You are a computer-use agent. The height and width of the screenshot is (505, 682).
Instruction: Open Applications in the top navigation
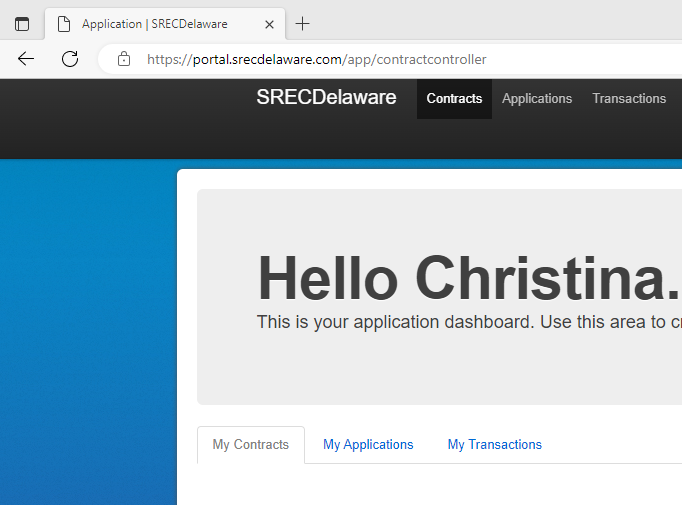tap(537, 99)
